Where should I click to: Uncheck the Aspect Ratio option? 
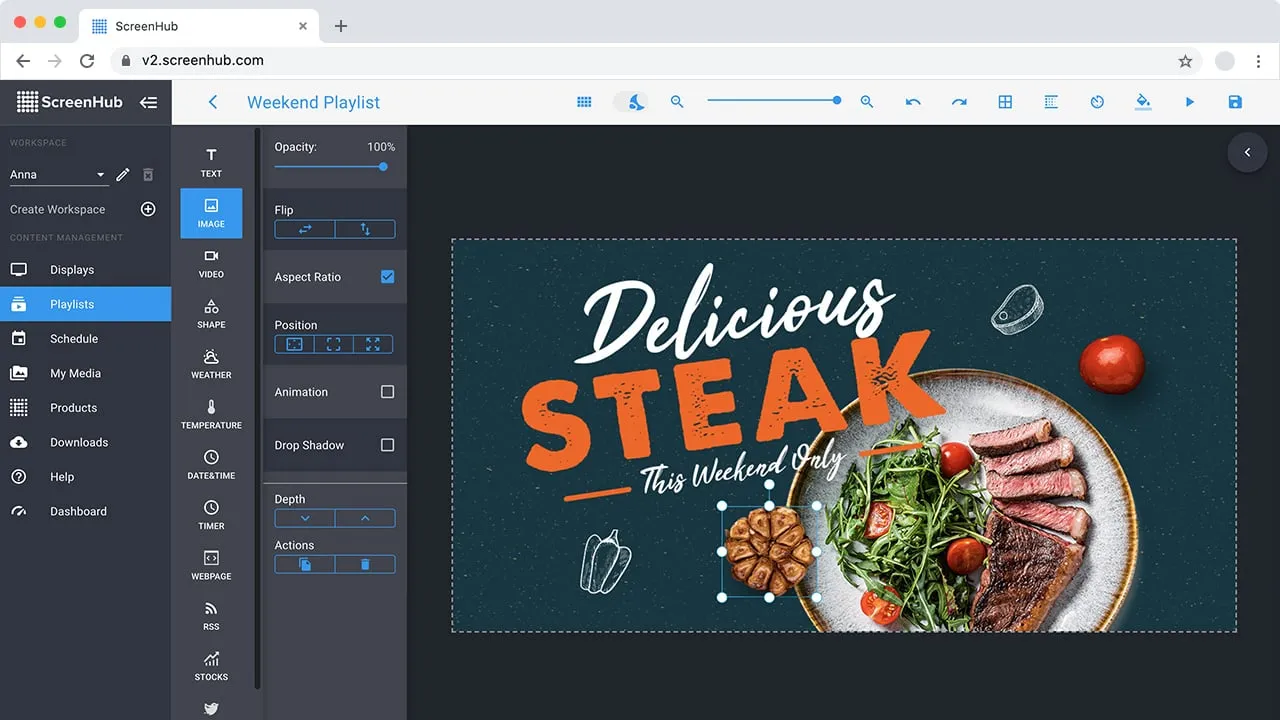point(387,277)
